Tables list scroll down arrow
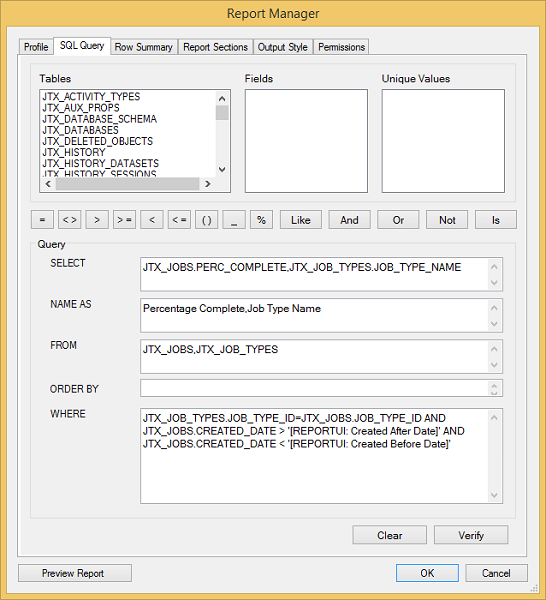 click(222, 169)
